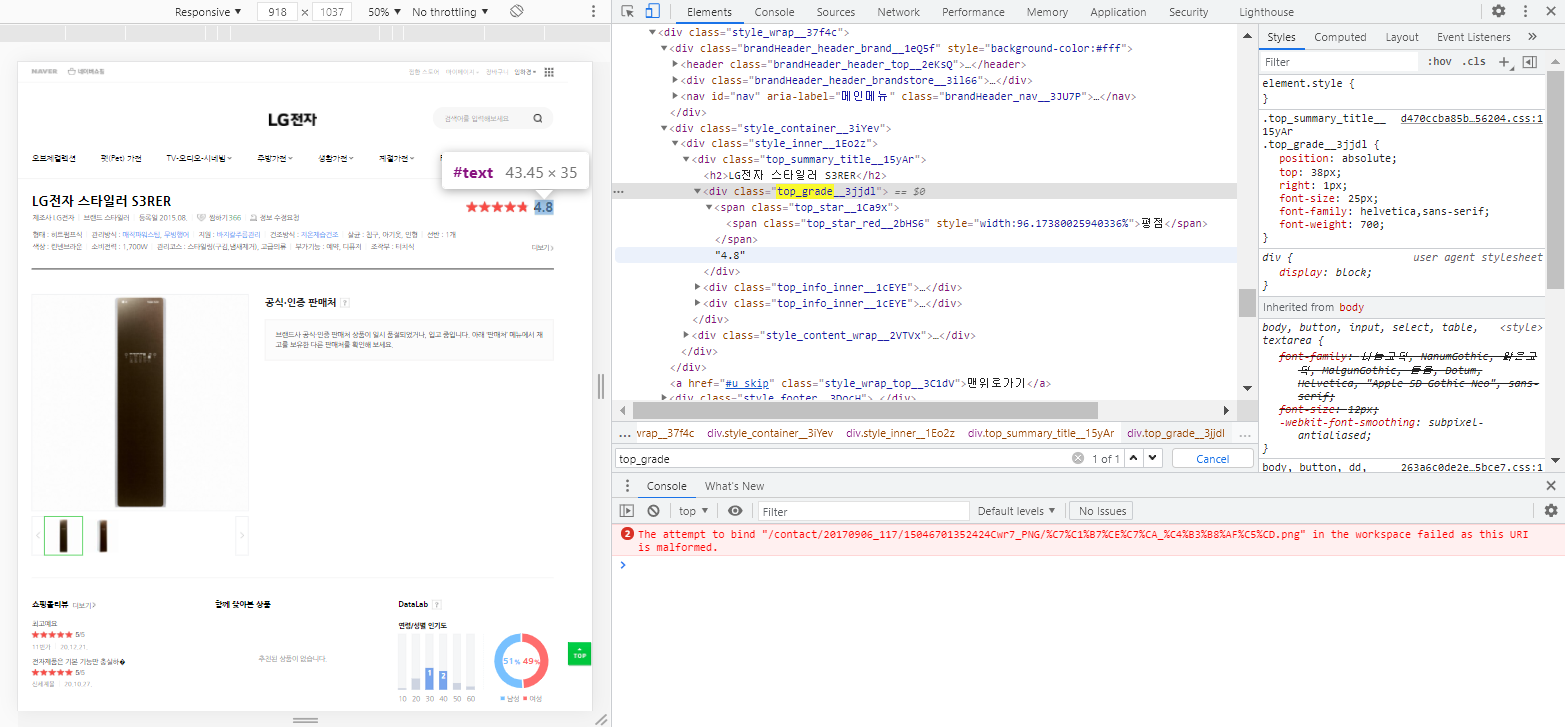Open the Performance tab
The image size is (1565, 727).
point(973,12)
